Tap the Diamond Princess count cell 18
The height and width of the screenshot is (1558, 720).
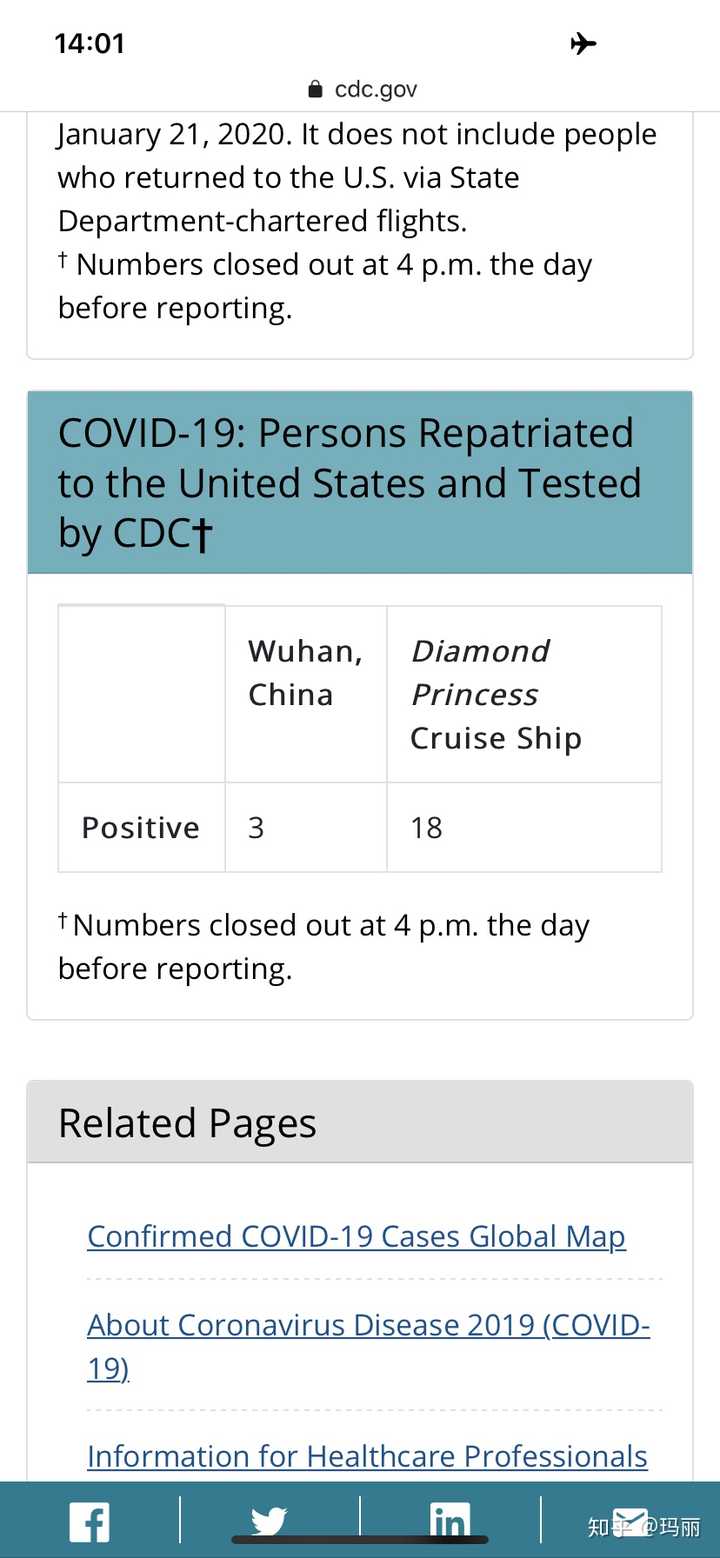click(427, 828)
